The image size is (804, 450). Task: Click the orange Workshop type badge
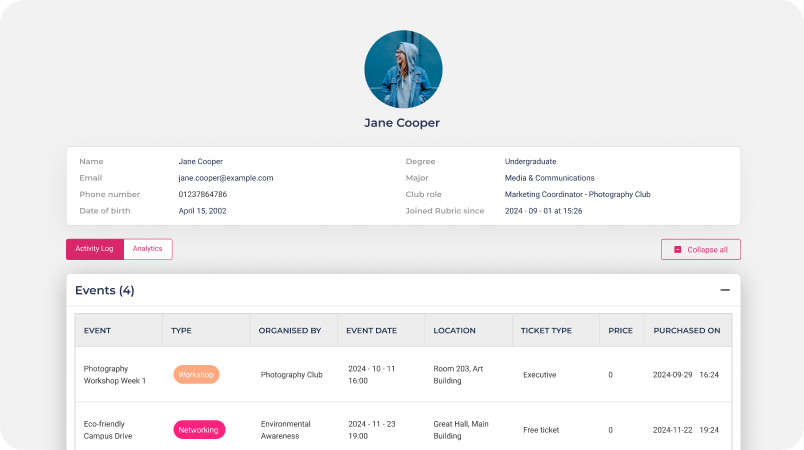point(196,375)
